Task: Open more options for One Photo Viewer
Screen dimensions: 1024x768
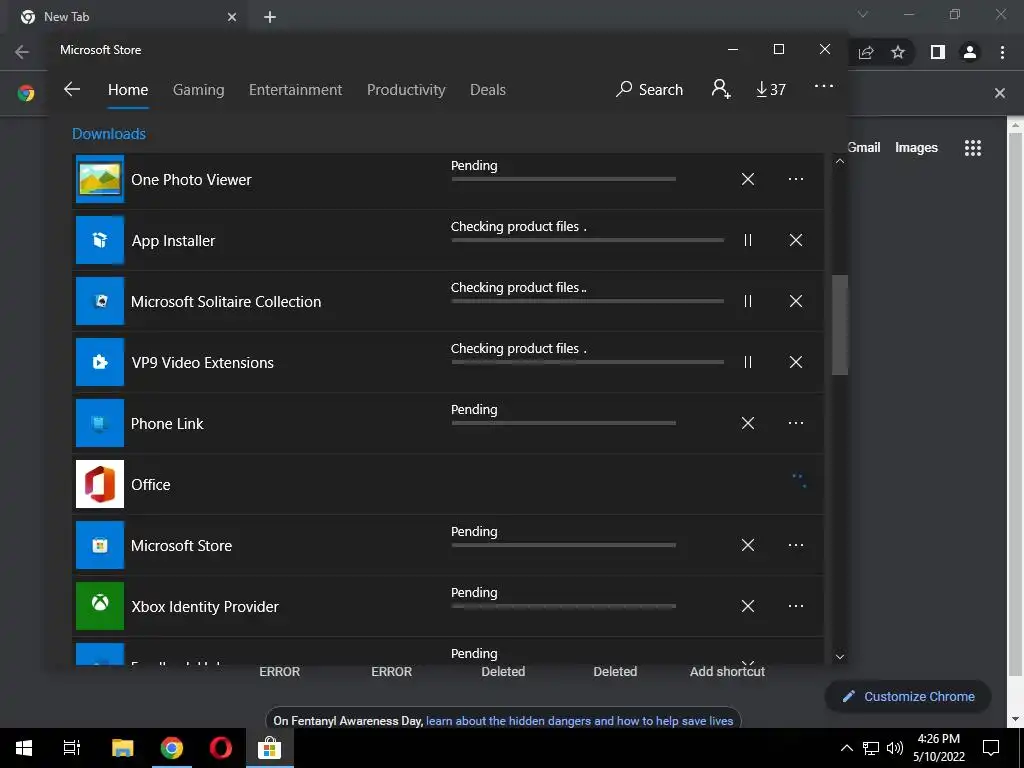Action: 795,179
